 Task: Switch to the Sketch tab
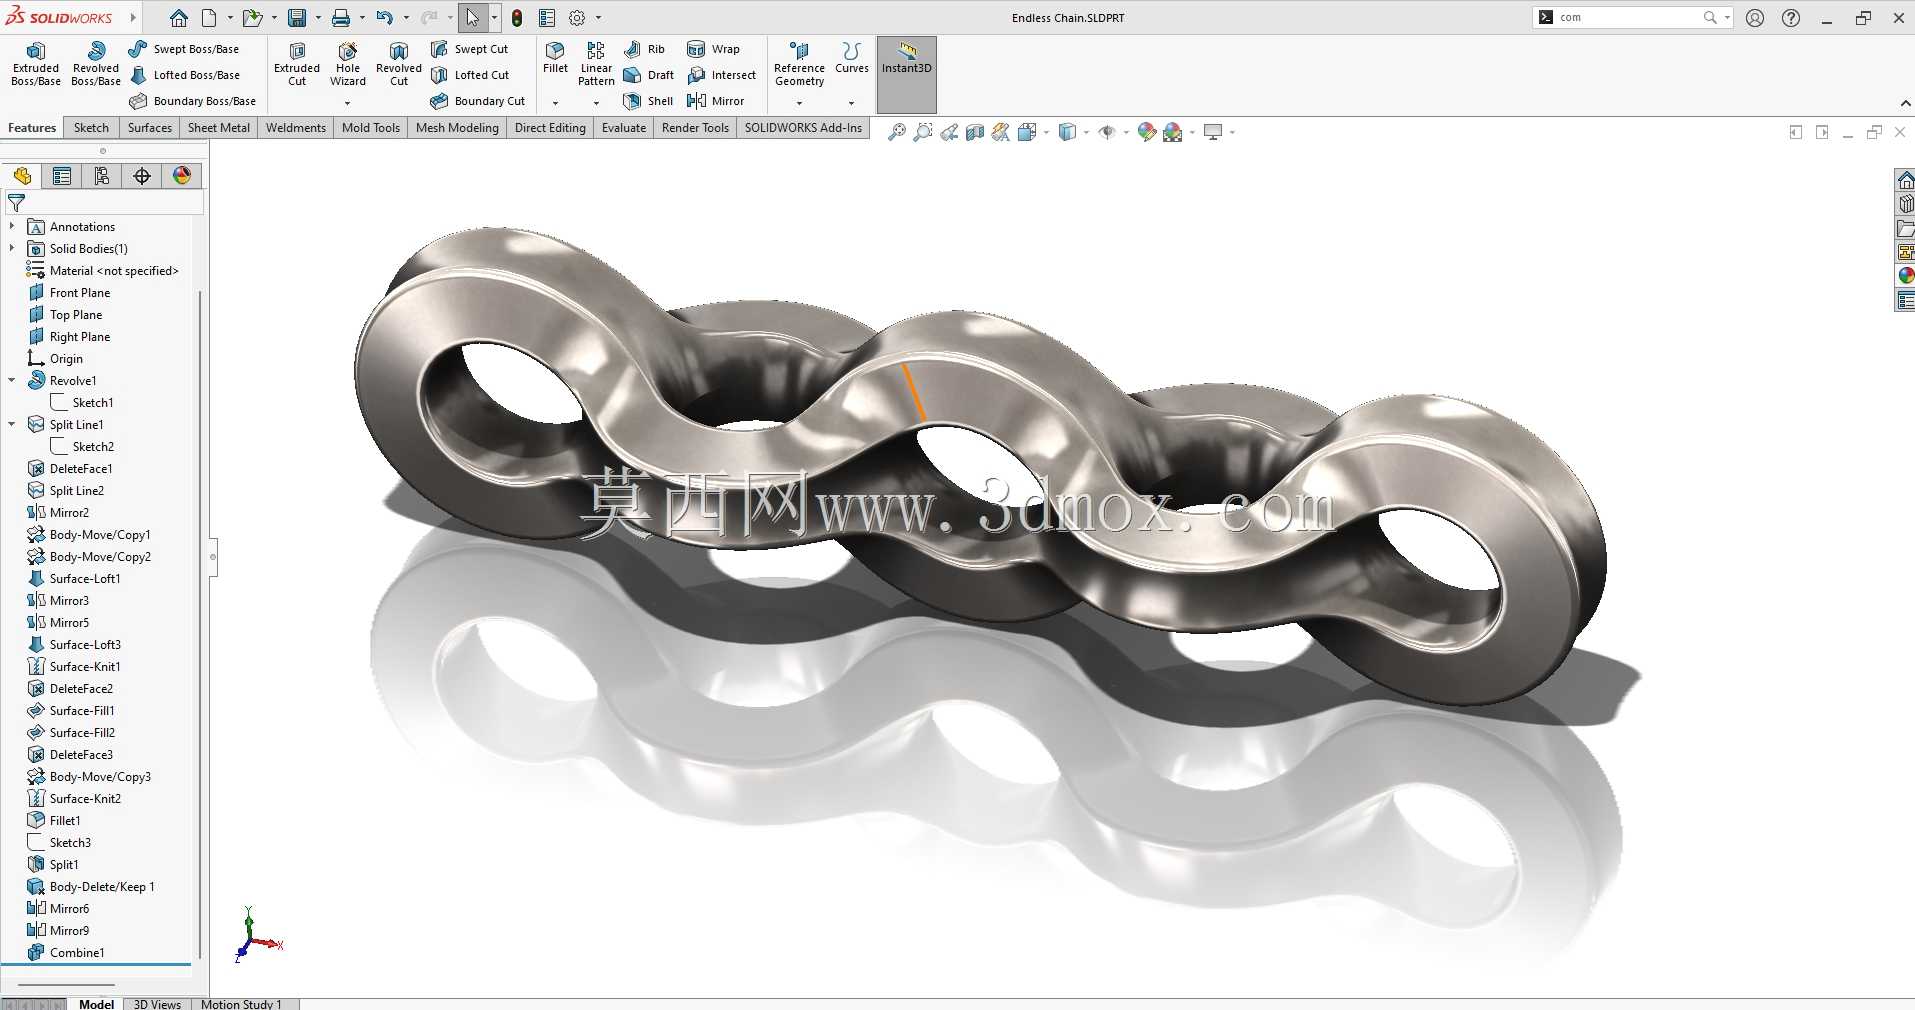pos(91,128)
